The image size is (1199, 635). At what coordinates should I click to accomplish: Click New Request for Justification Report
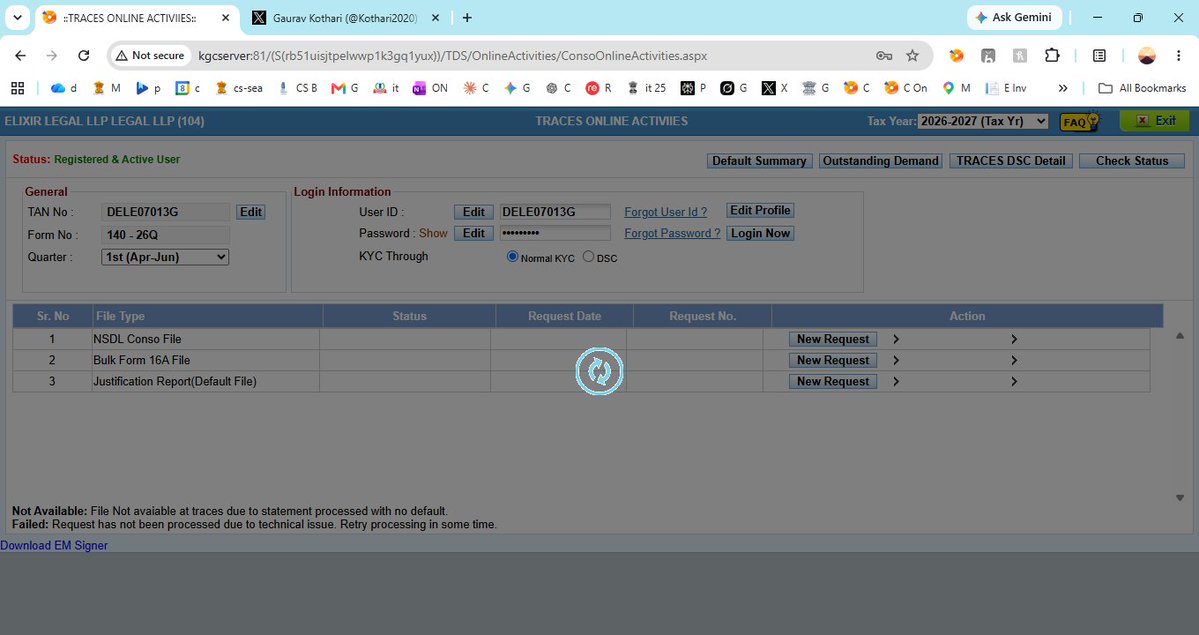click(x=833, y=382)
